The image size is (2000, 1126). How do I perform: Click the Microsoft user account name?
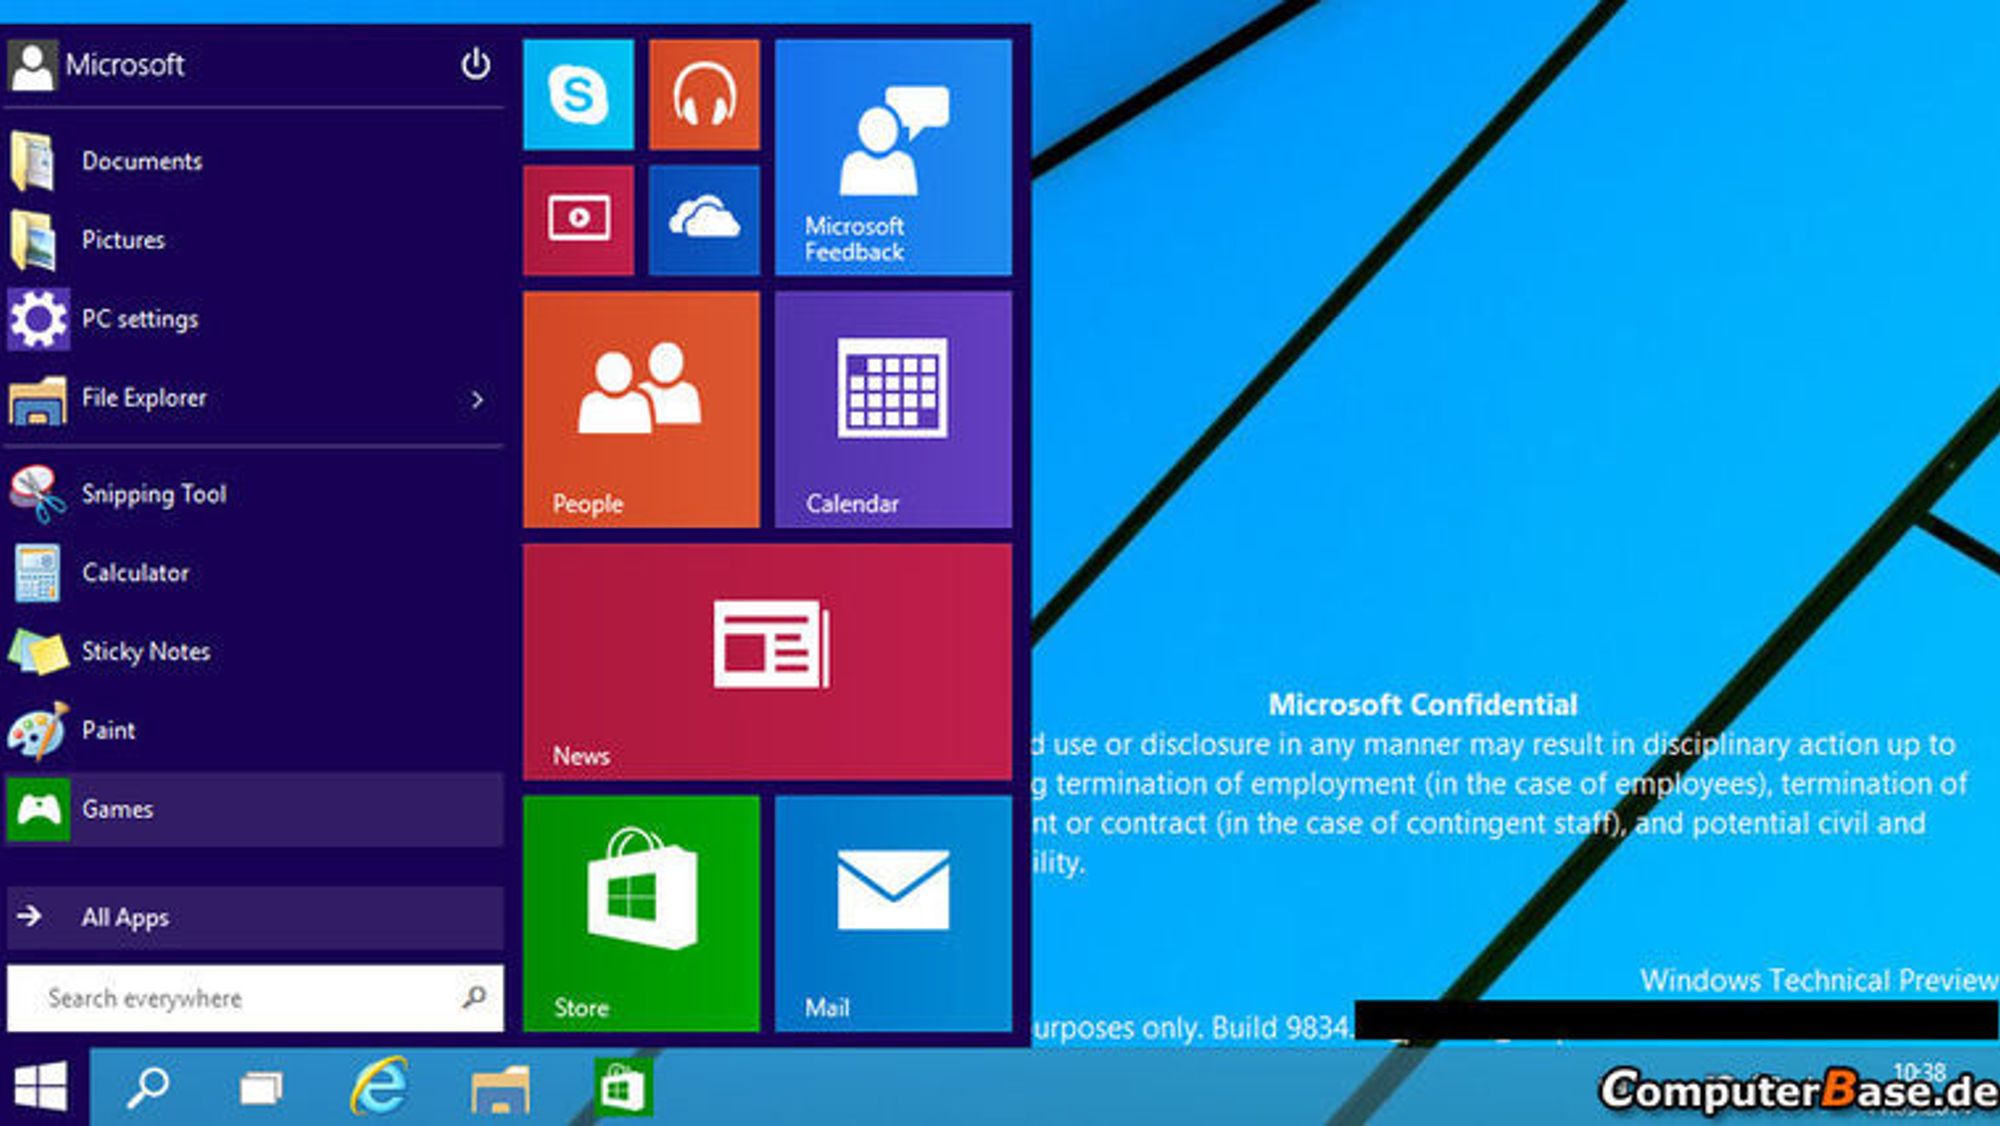click(x=126, y=65)
